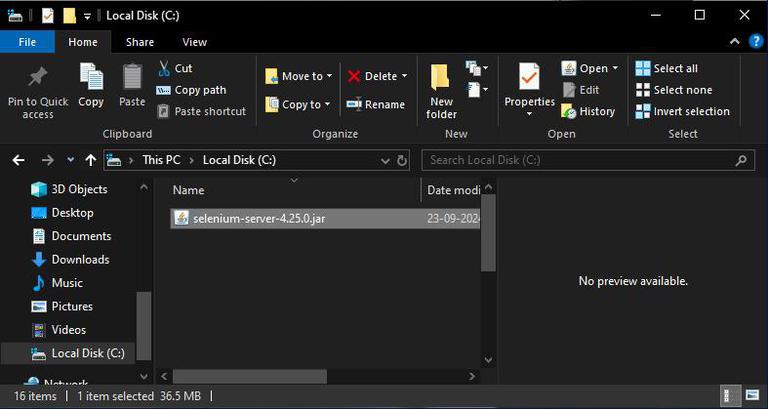This screenshot has width=768, height=409.
Task: Click the file list vertical scrollbar
Action: click(x=488, y=232)
